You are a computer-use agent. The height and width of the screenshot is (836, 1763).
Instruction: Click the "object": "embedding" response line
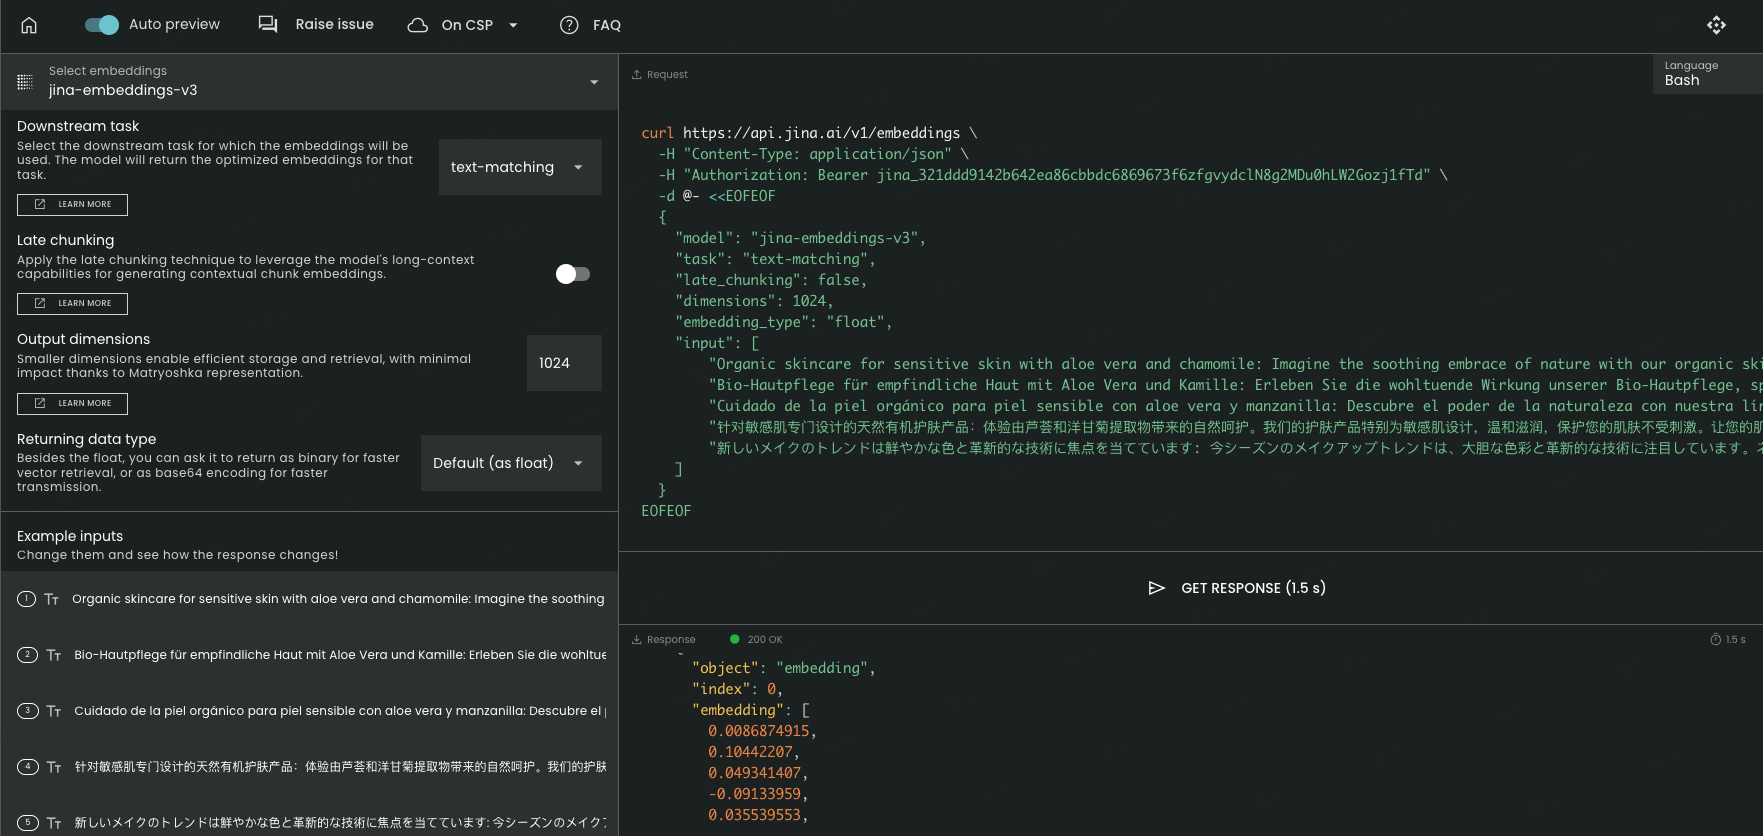pos(783,668)
